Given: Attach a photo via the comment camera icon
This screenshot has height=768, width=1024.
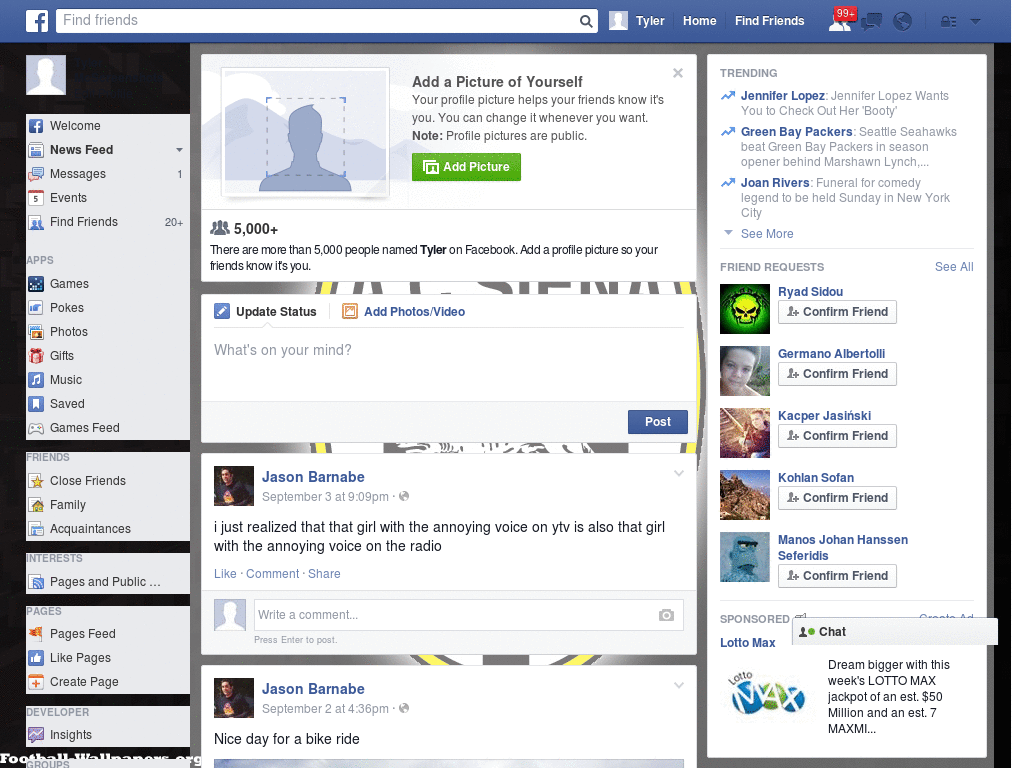Looking at the screenshot, I should click(x=666, y=615).
